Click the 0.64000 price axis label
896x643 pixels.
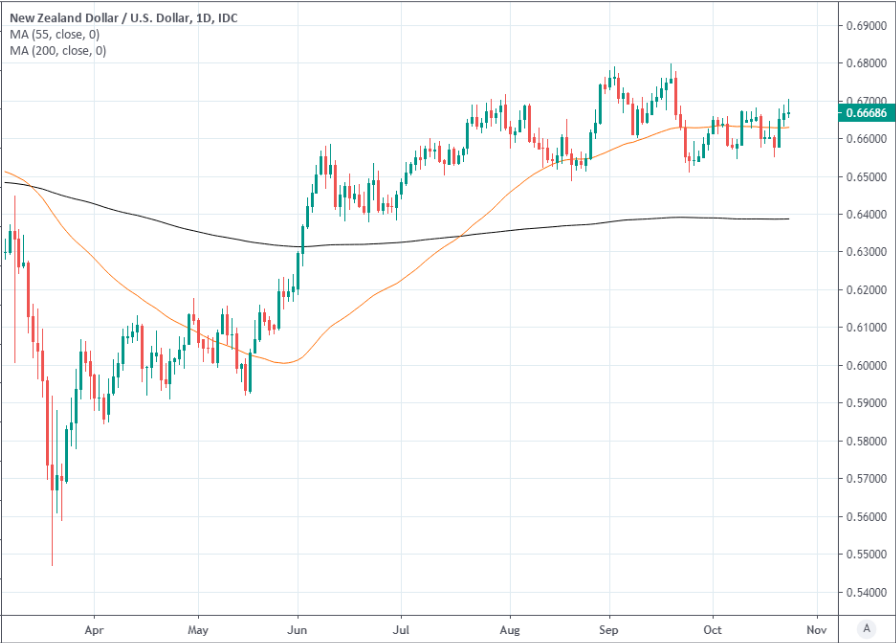click(x=865, y=214)
